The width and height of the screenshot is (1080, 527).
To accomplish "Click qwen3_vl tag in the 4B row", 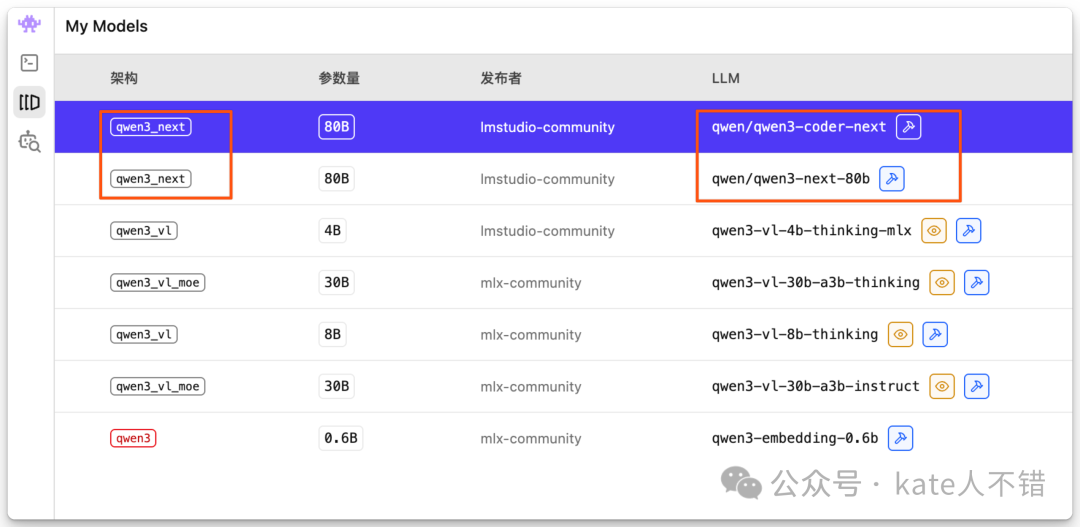I will coord(144,231).
